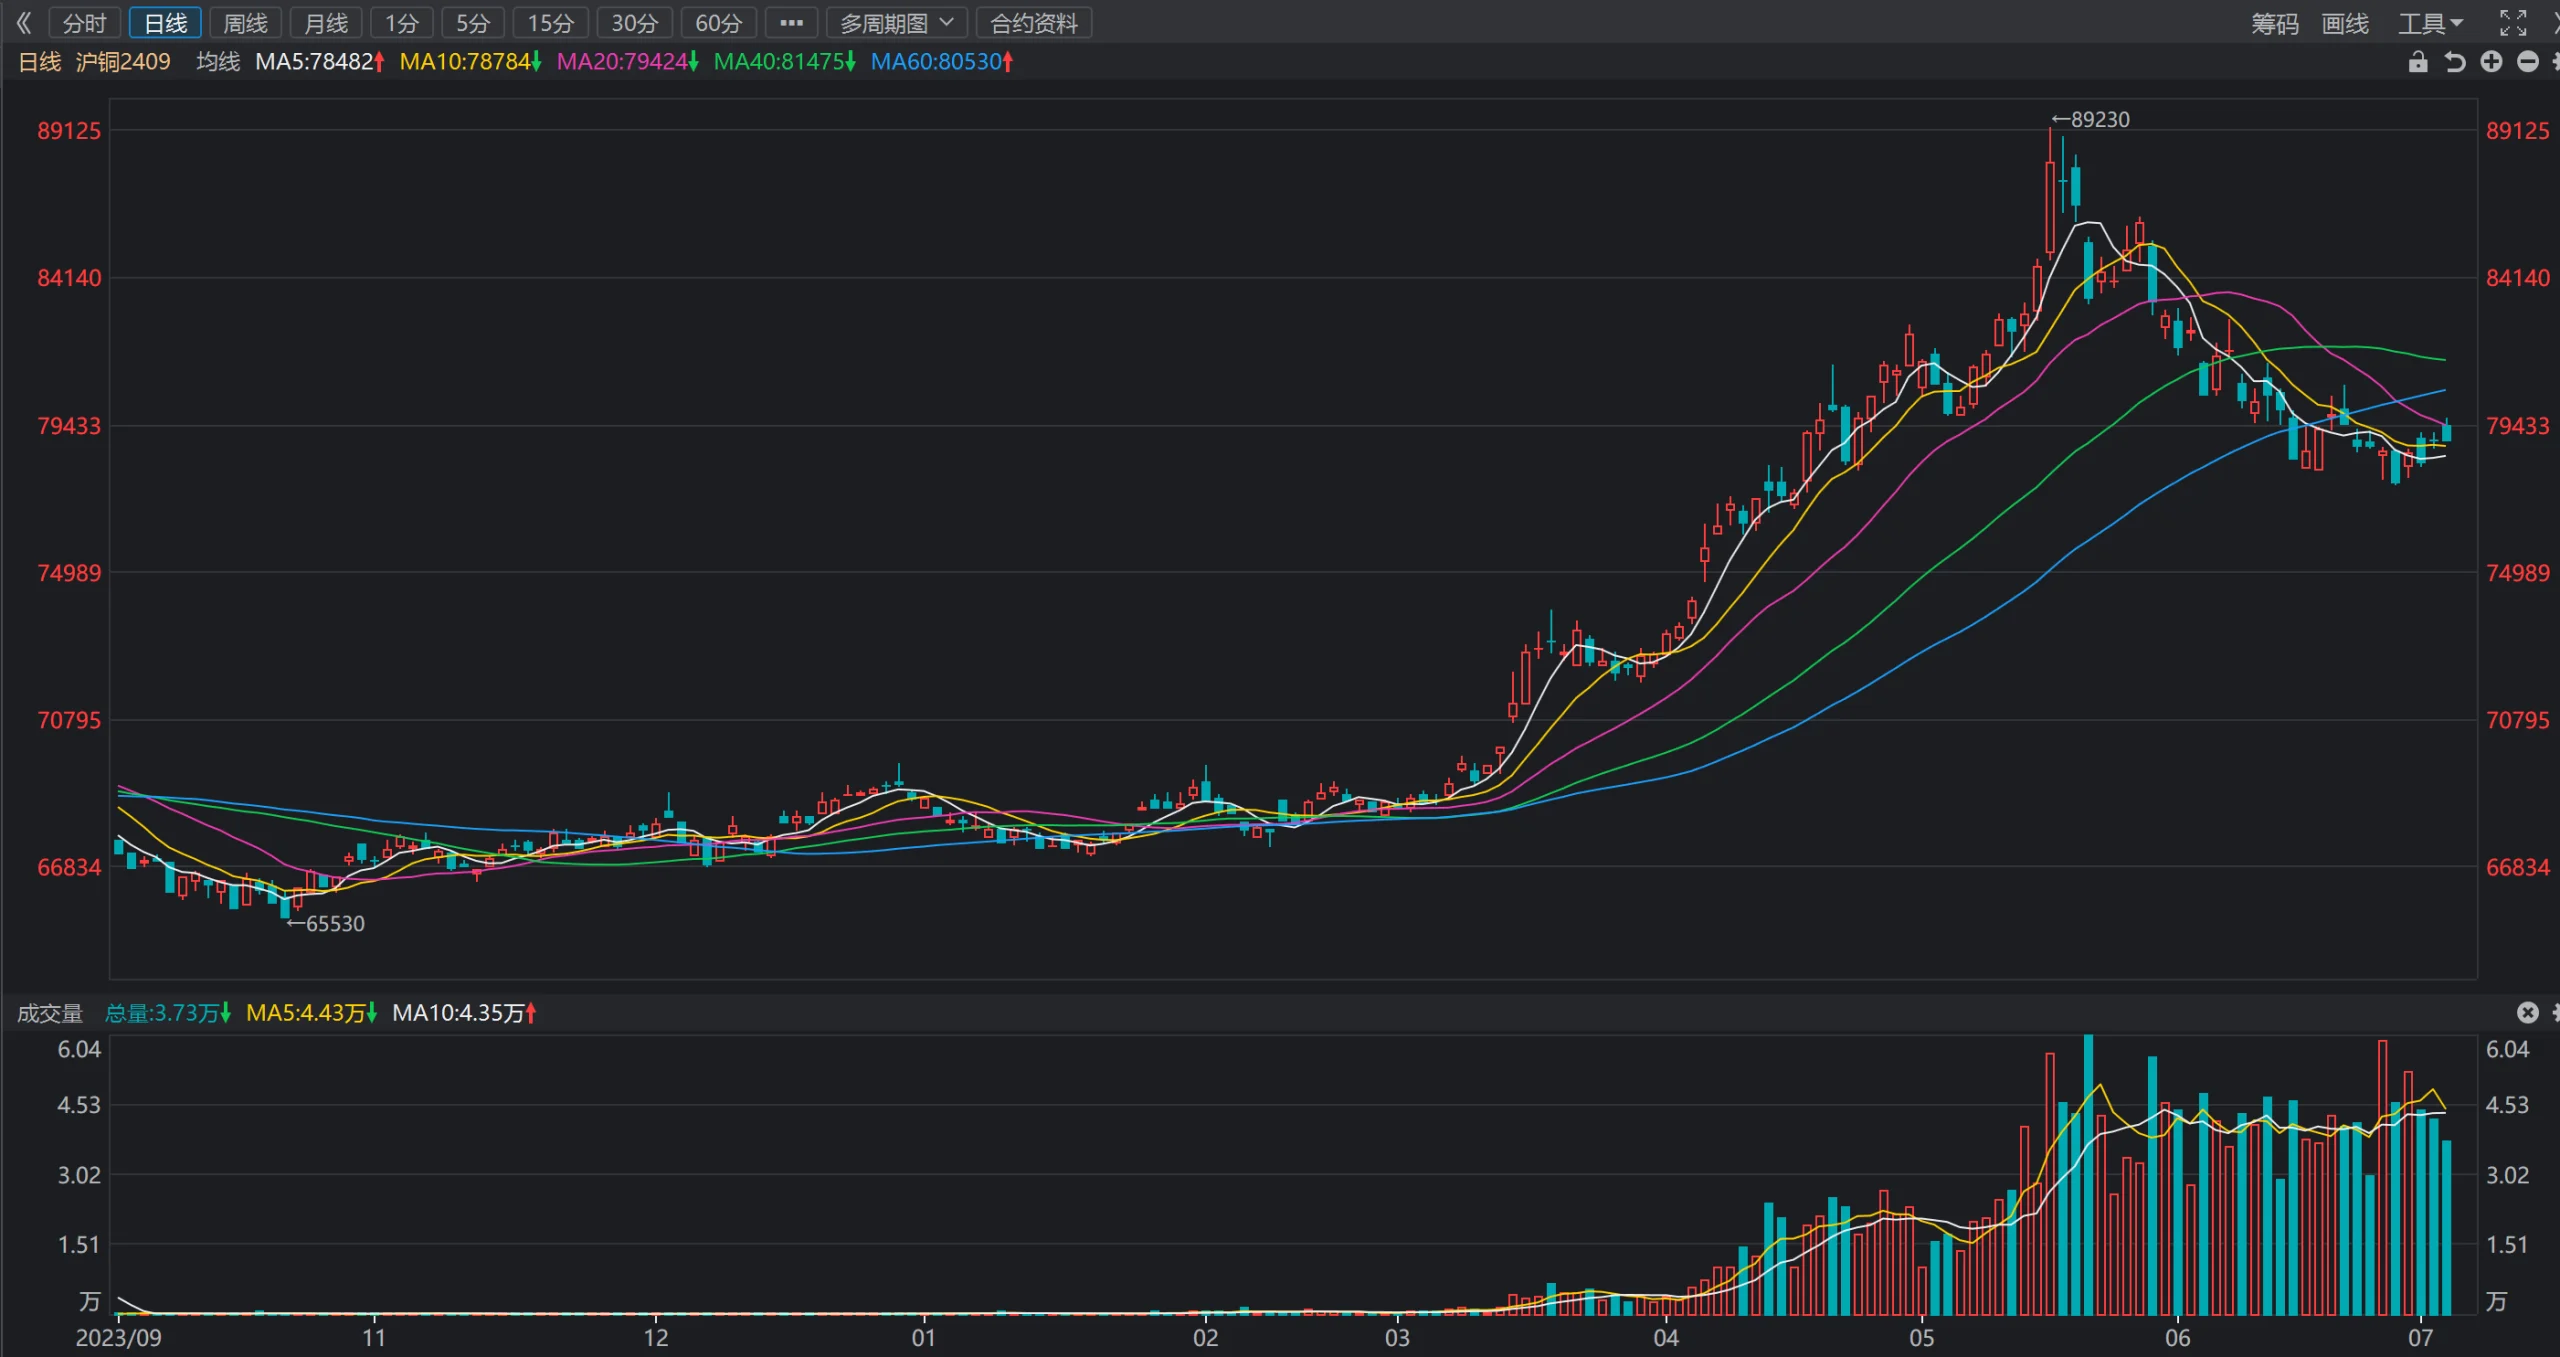Click the 成交量 volume indicator title
The width and height of the screenshot is (2560, 1357).
[x=50, y=1013]
